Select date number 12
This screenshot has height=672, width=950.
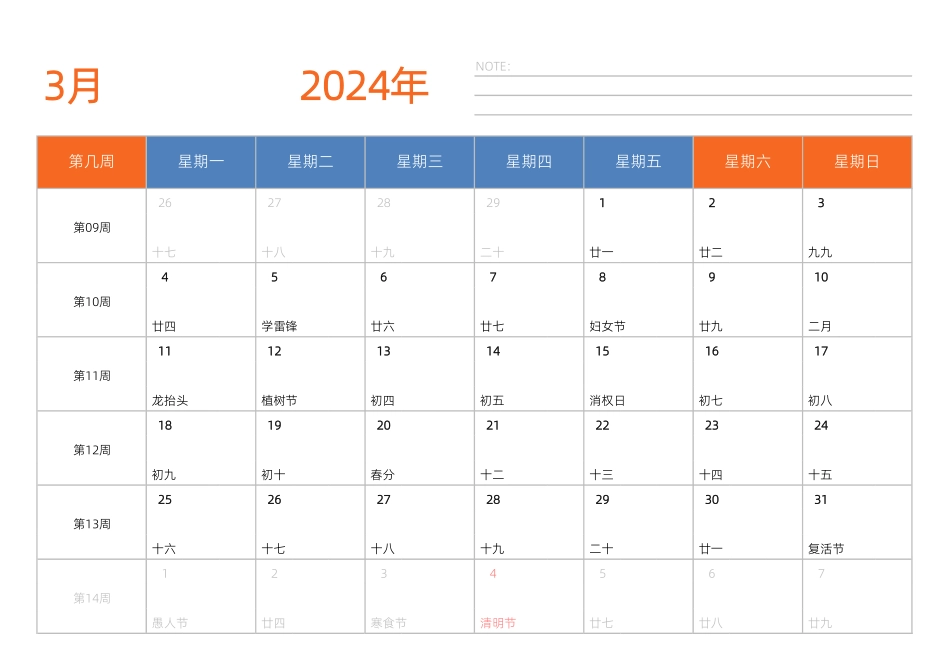tap(274, 351)
